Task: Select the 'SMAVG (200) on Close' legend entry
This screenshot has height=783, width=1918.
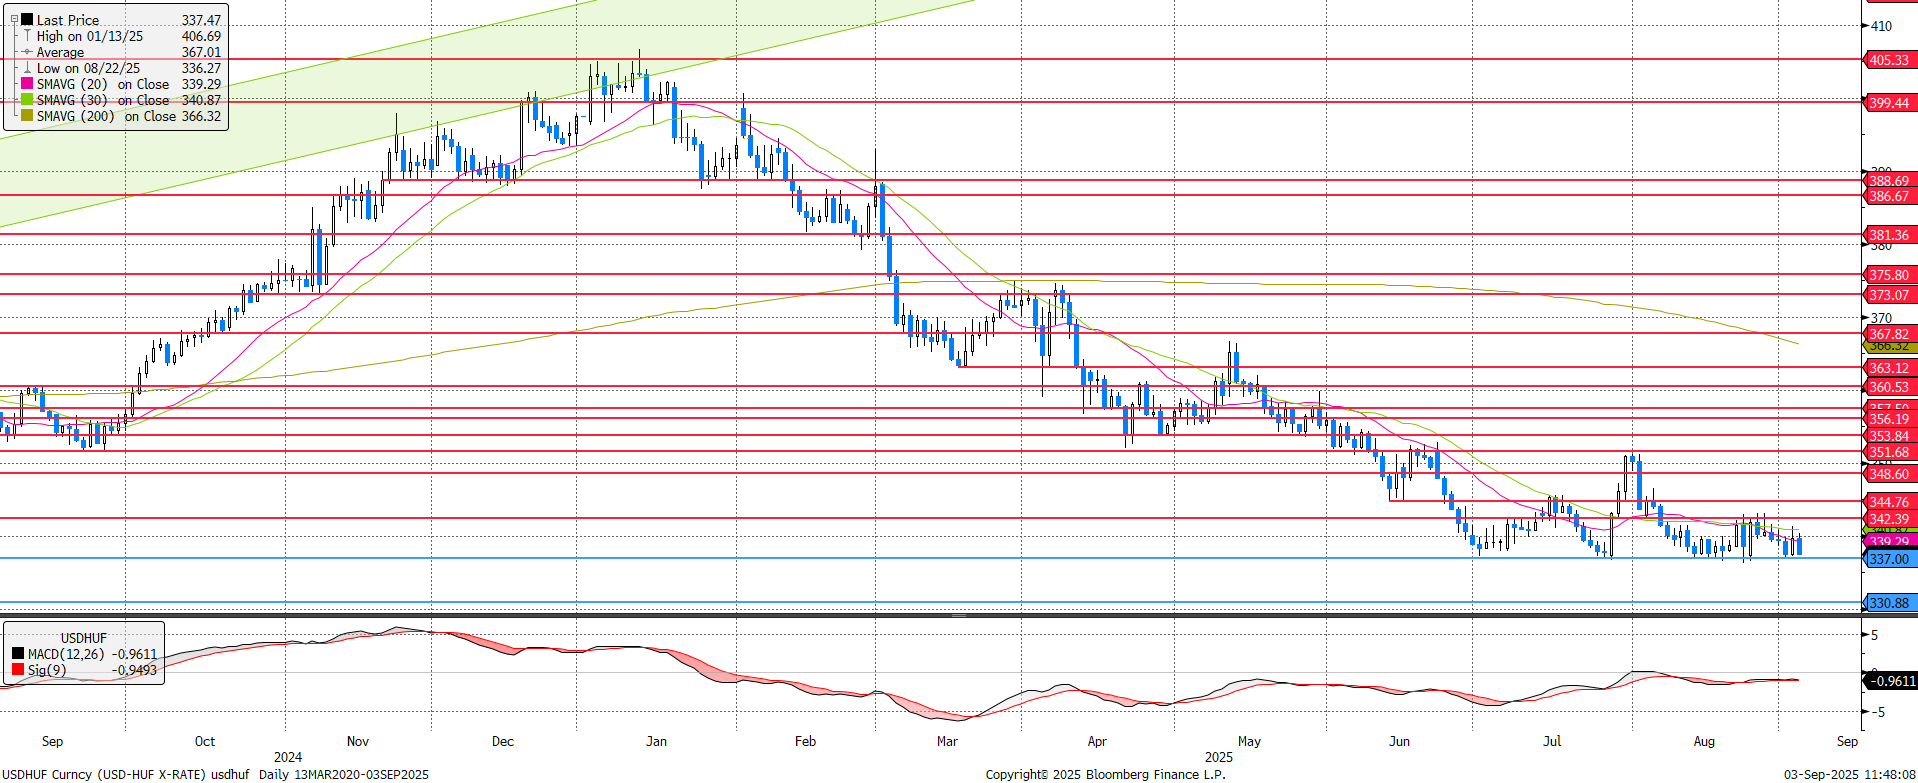Action: coord(107,116)
